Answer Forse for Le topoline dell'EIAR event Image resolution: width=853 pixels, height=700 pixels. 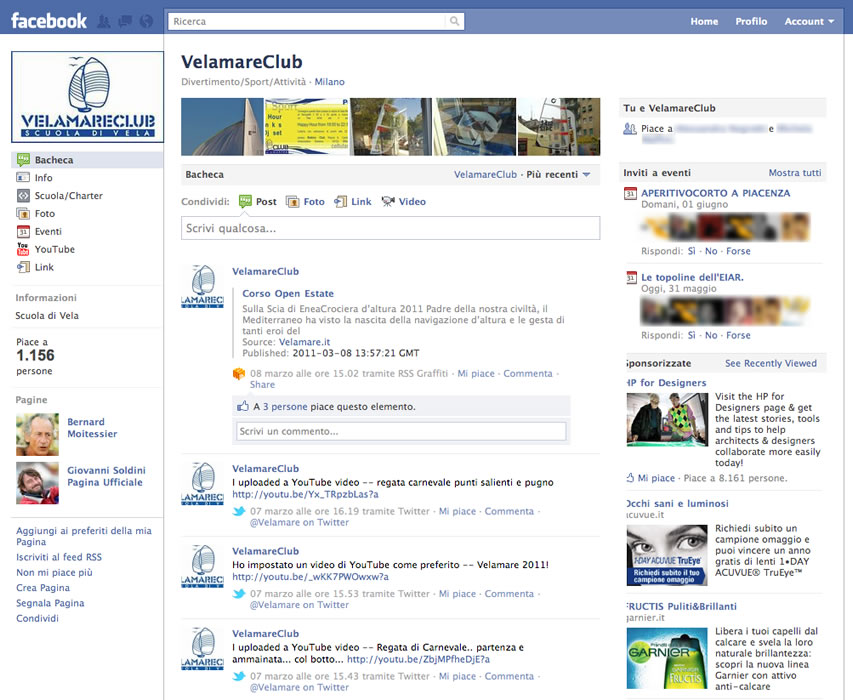coord(738,335)
